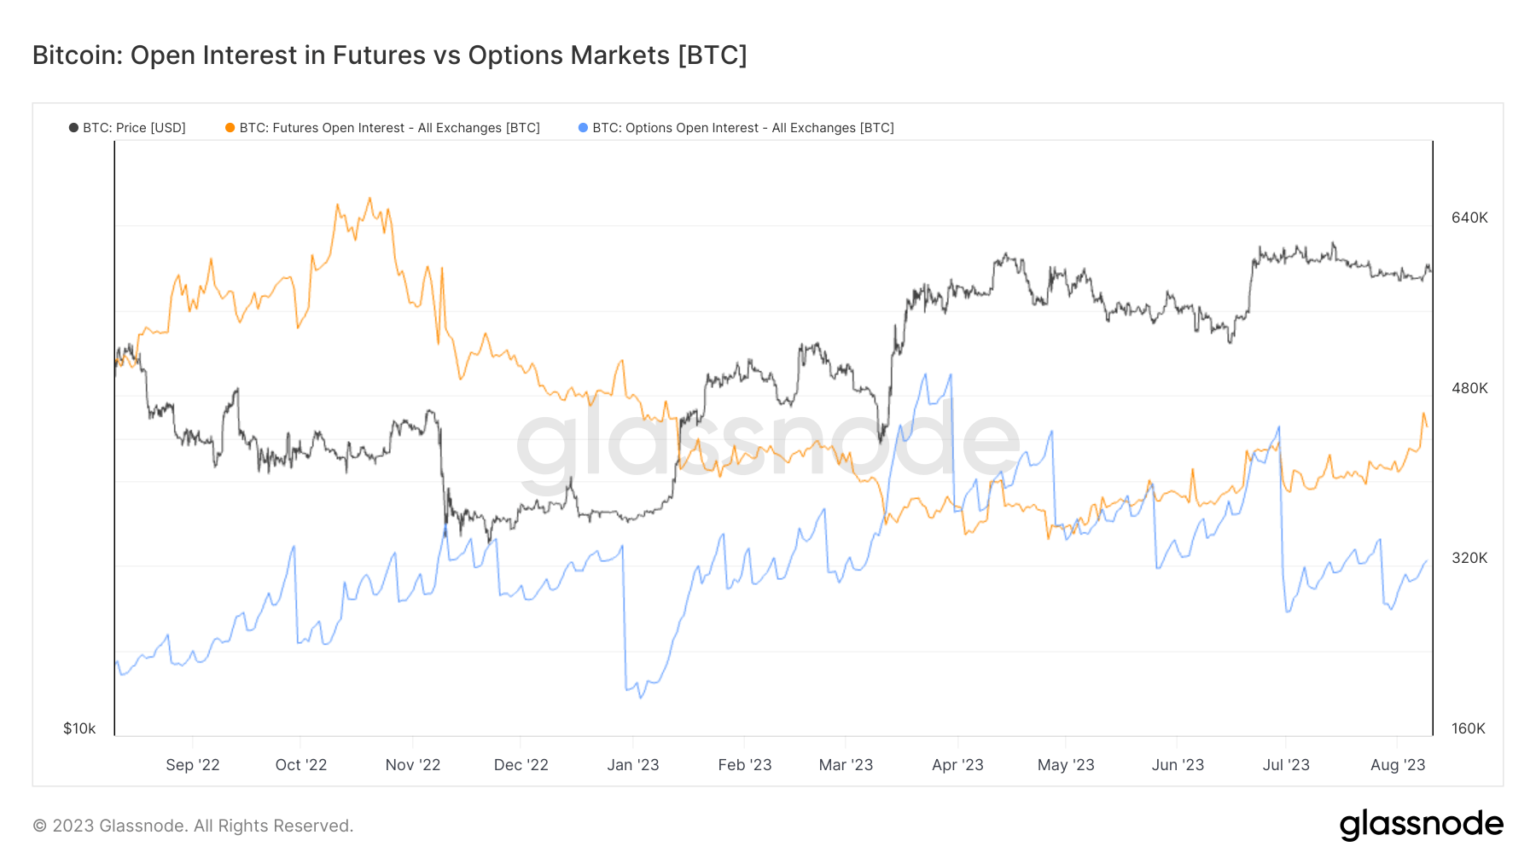
Task: Click the glassnode watermark in the chart center
Action: [x=767, y=441]
